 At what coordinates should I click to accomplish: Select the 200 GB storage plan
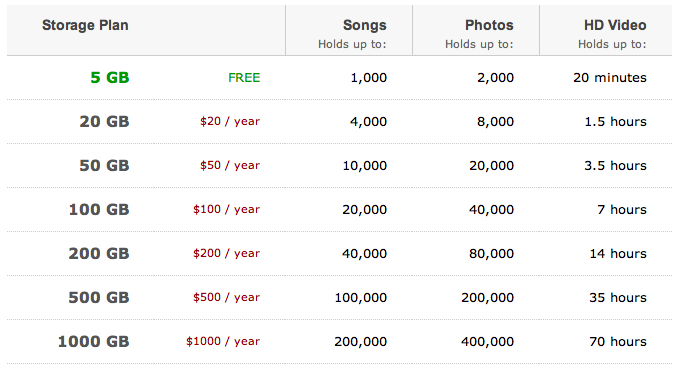(x=99, y=254)
